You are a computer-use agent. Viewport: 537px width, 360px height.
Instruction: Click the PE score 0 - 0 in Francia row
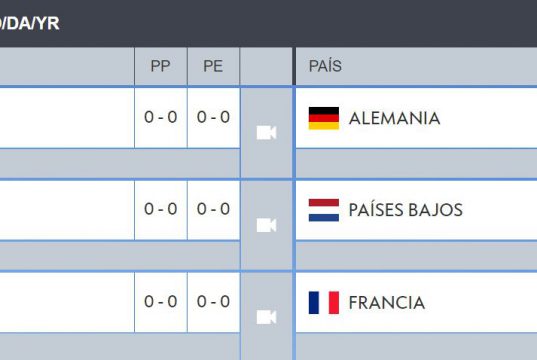tap(213, 301)
